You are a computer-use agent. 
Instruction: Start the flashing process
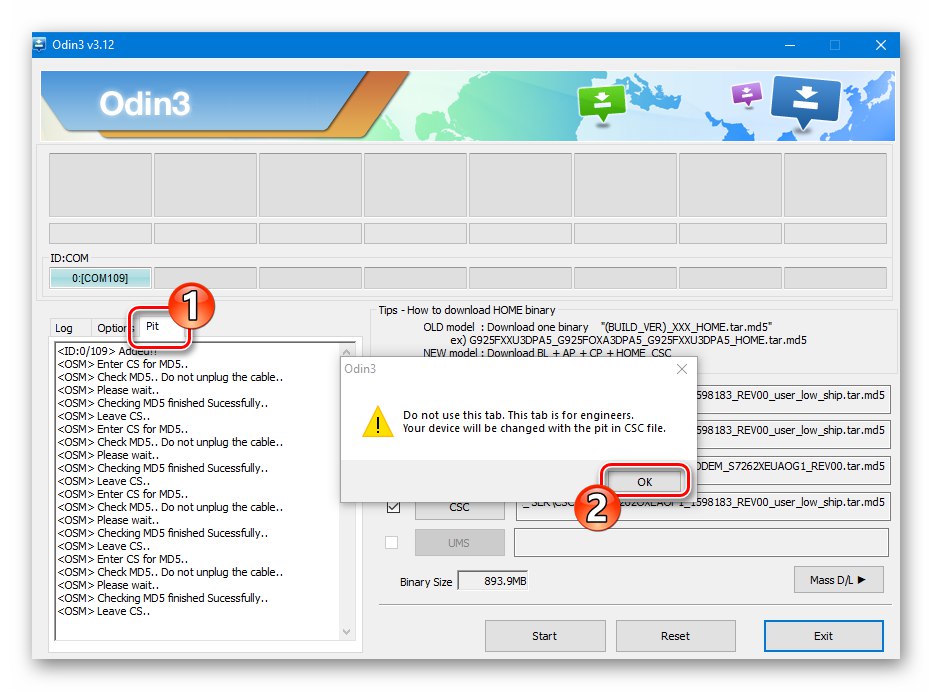(544, 636)
